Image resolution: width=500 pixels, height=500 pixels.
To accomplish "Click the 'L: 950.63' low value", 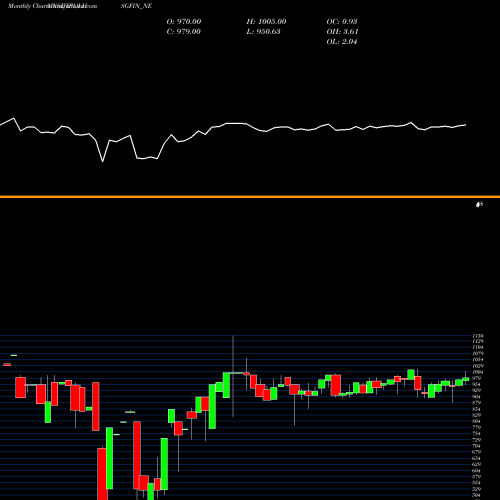I will (x=263, y=32).
